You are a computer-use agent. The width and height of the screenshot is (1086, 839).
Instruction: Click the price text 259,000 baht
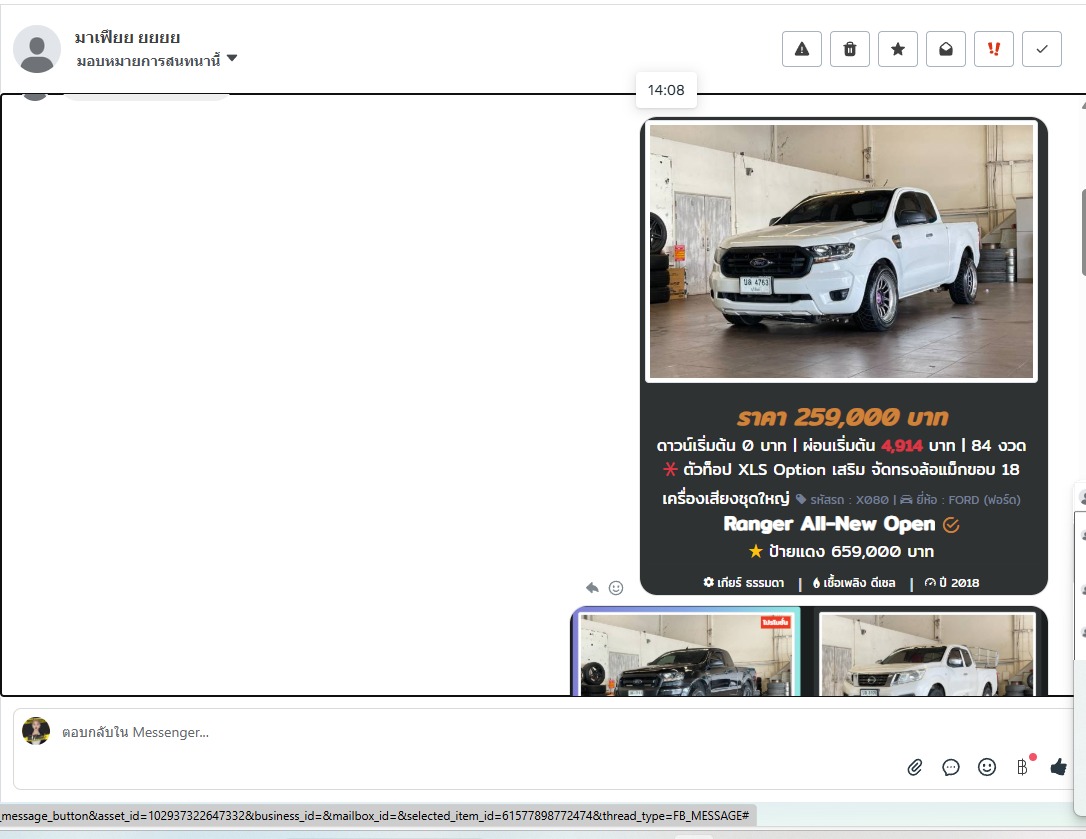(843, 417)
